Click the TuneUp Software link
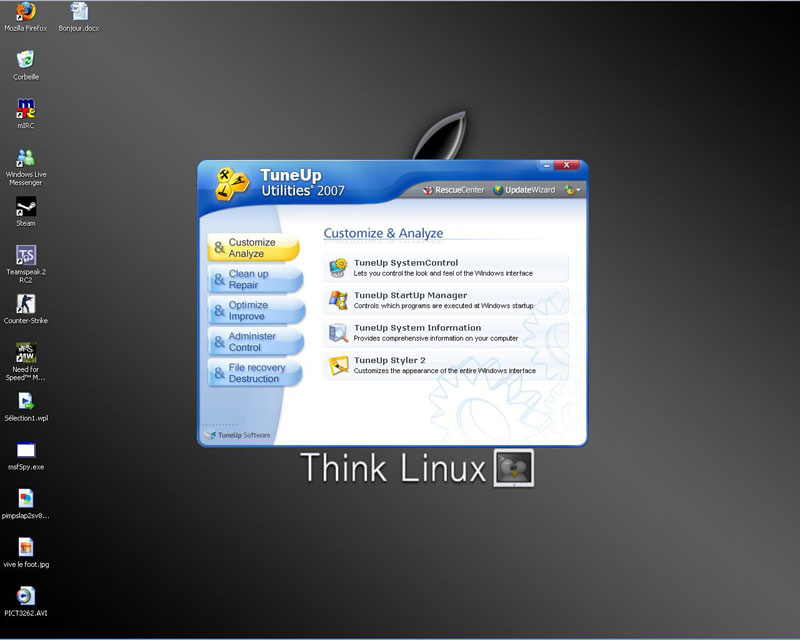 [x=238, y=435]
